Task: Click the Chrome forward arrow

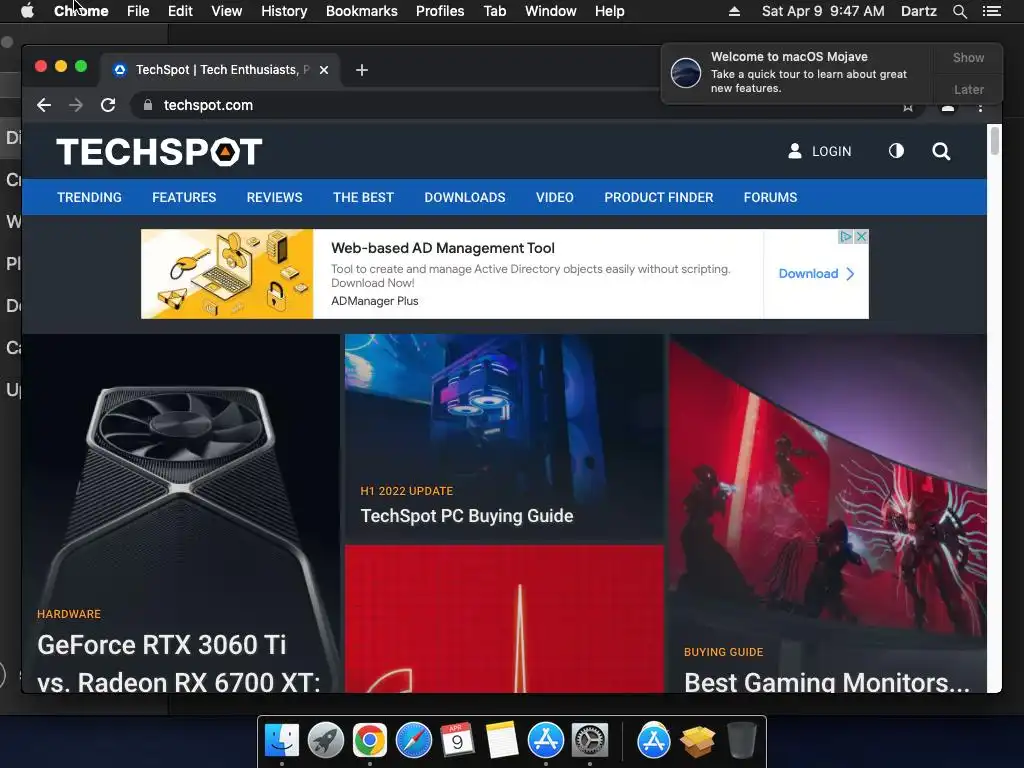Action: tap(76, 105)
